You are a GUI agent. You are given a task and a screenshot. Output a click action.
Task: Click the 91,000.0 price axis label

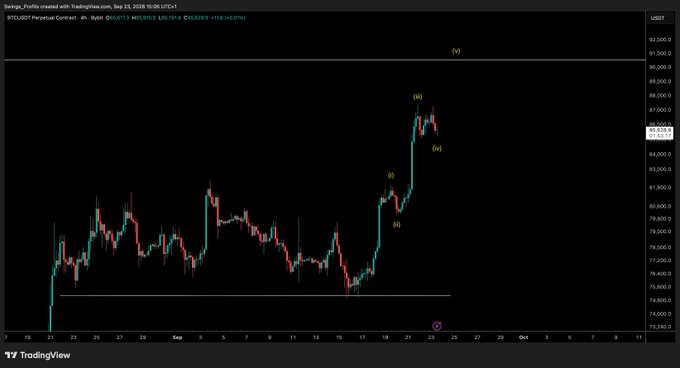coord(660,53)
